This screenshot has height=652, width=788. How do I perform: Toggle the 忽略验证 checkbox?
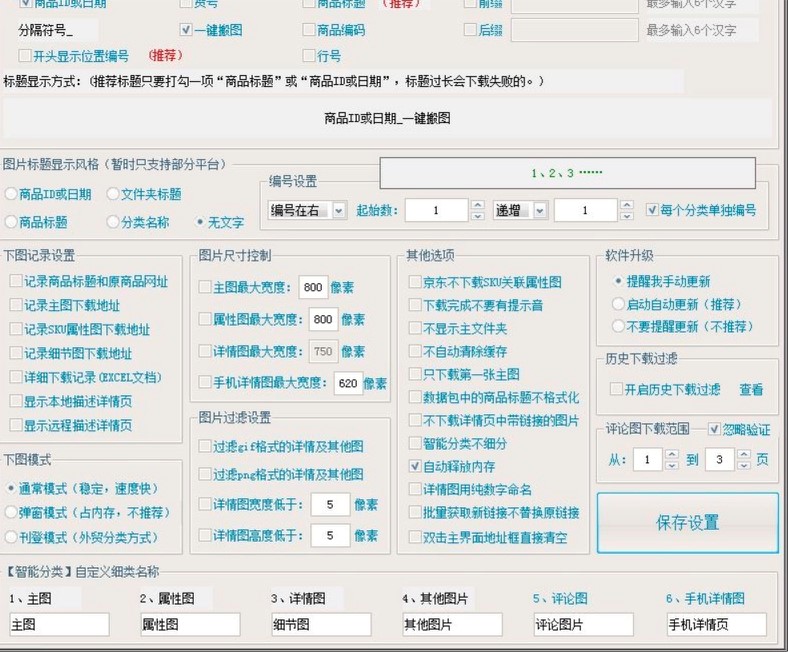pyautogui.click(x=714, y=430)
